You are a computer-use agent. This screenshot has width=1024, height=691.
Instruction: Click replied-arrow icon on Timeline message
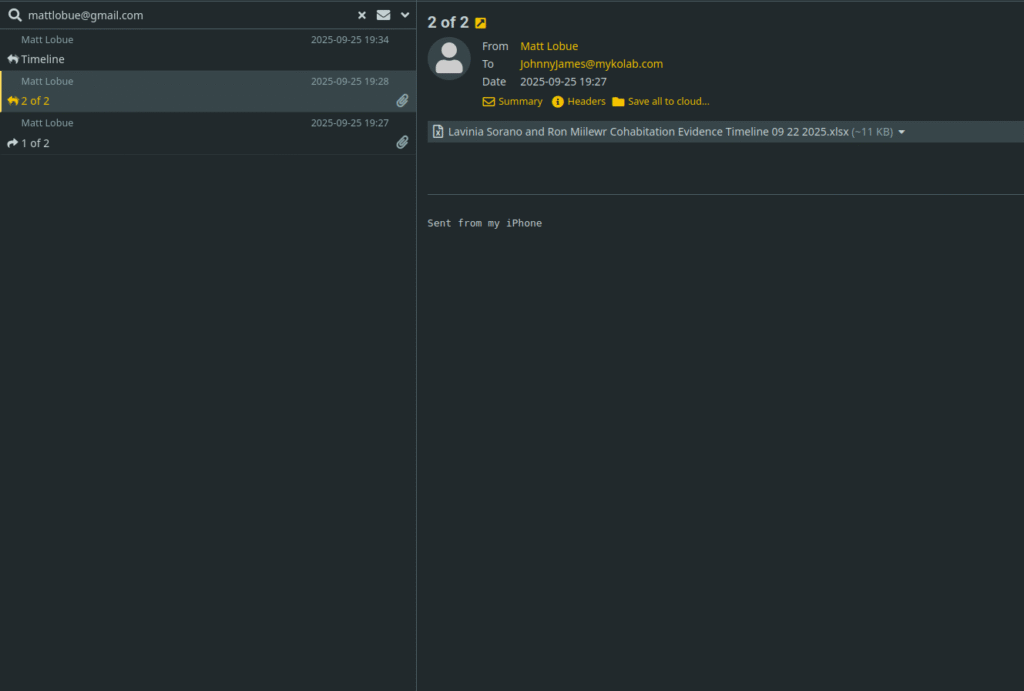pyautogui.click(x=13, y=59)
